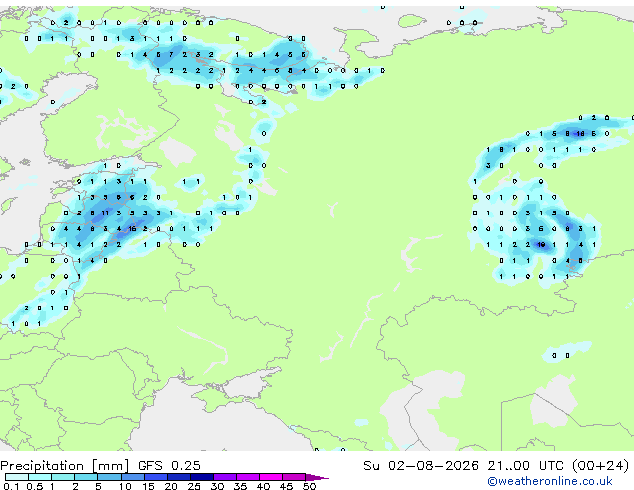Pick the 35–40 mm legend swatch

[247, 477]
